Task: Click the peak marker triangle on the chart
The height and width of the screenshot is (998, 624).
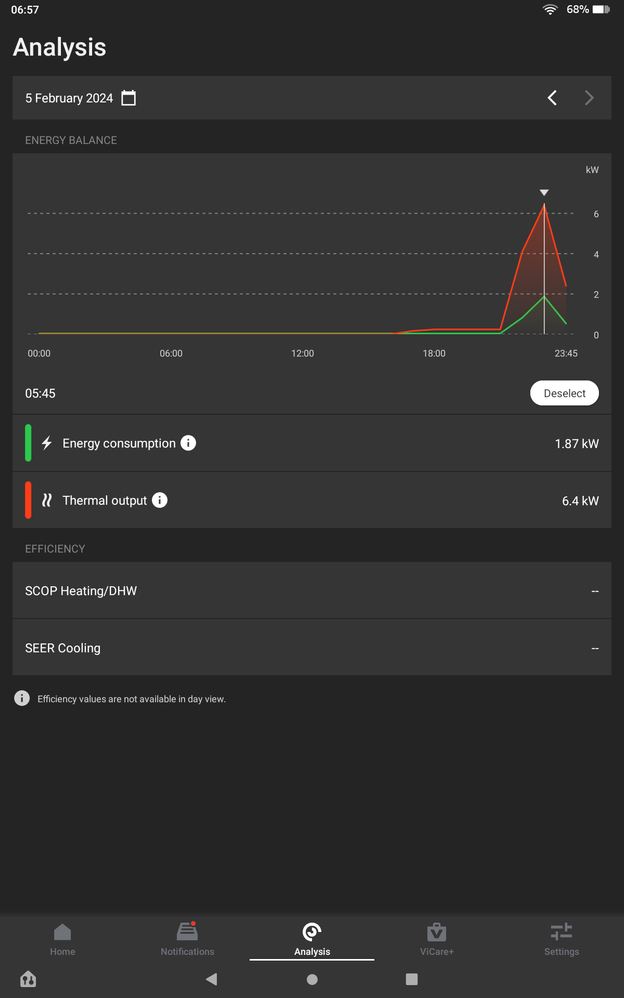Action: [x=544, y=192]
